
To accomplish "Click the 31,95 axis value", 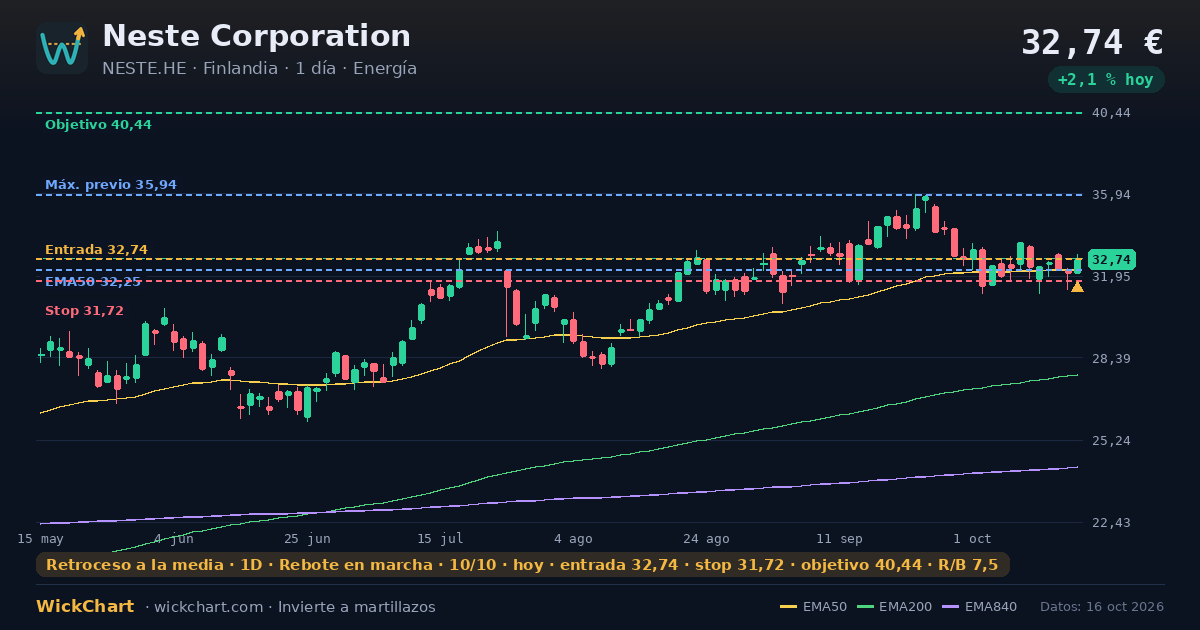I will tap(1111, 277).
